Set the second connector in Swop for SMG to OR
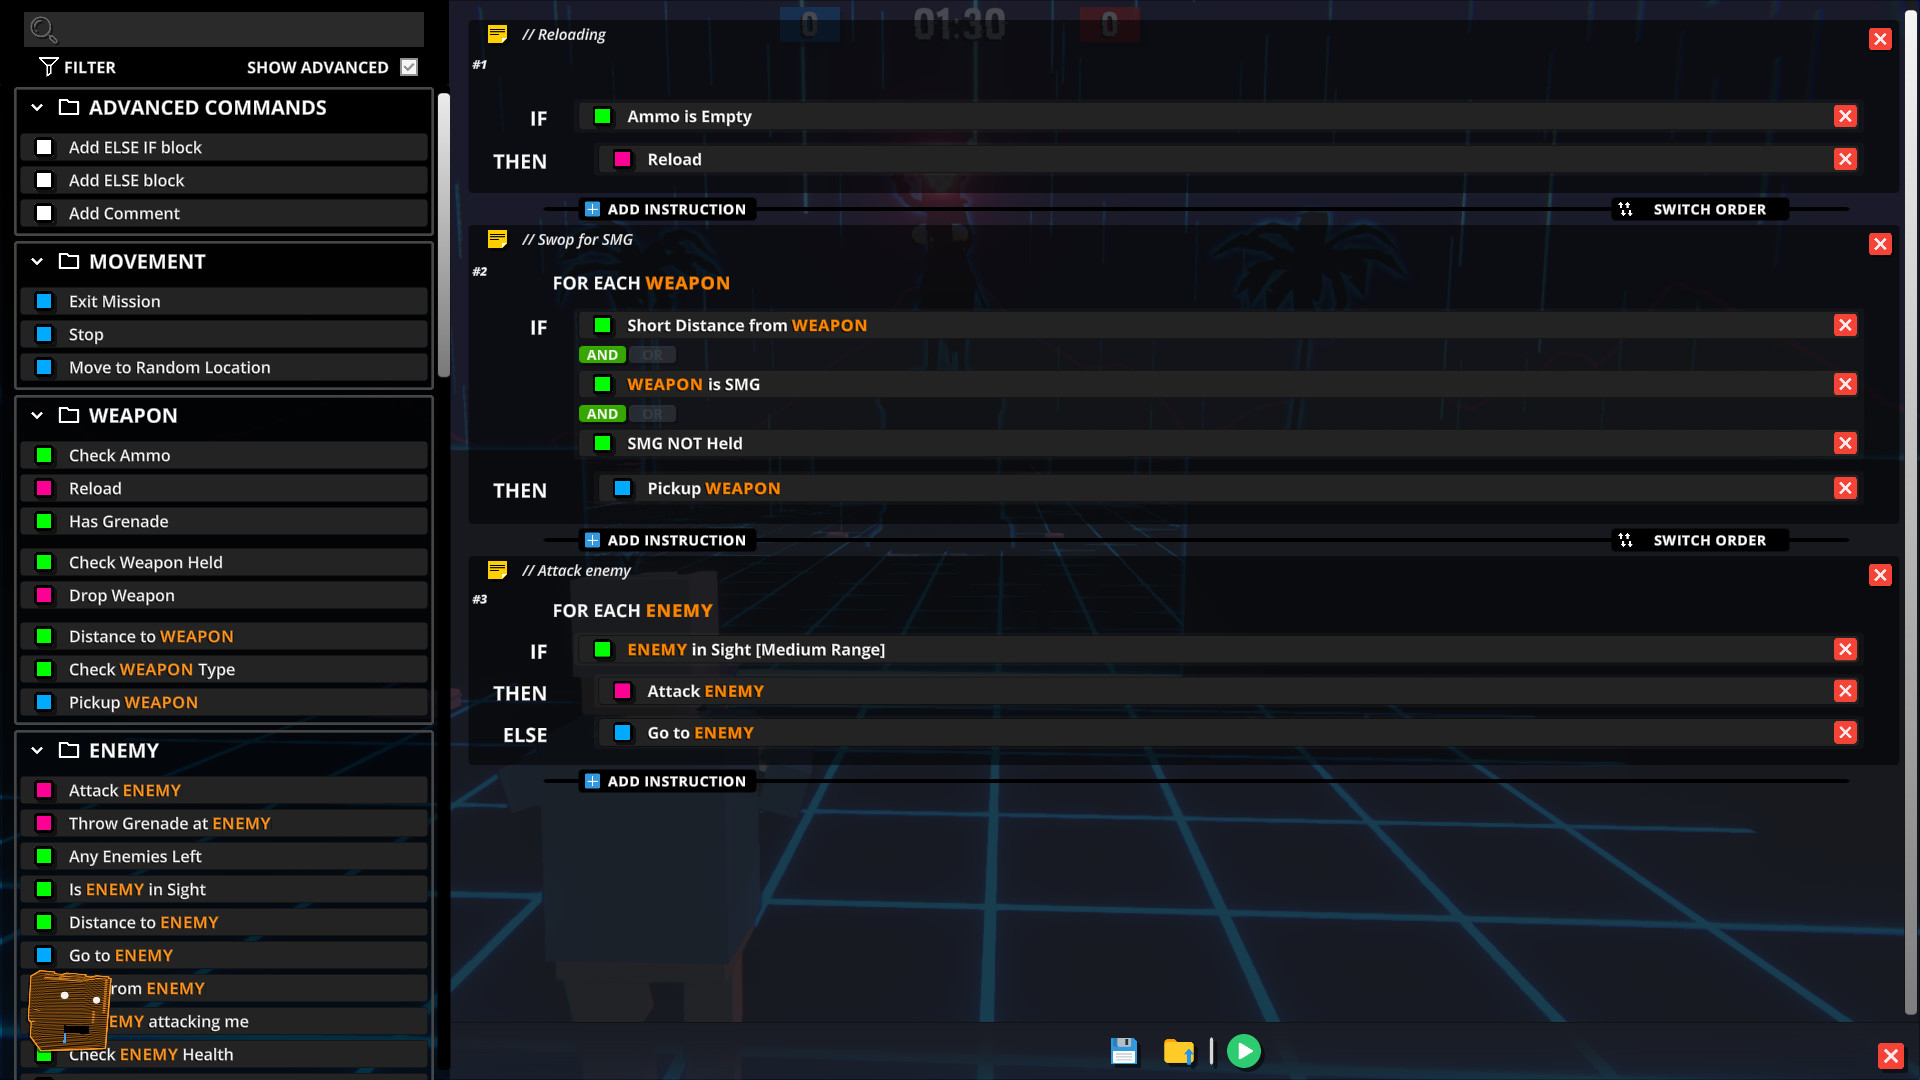This screenshot has height=1080, width=1920. point(652,413)
